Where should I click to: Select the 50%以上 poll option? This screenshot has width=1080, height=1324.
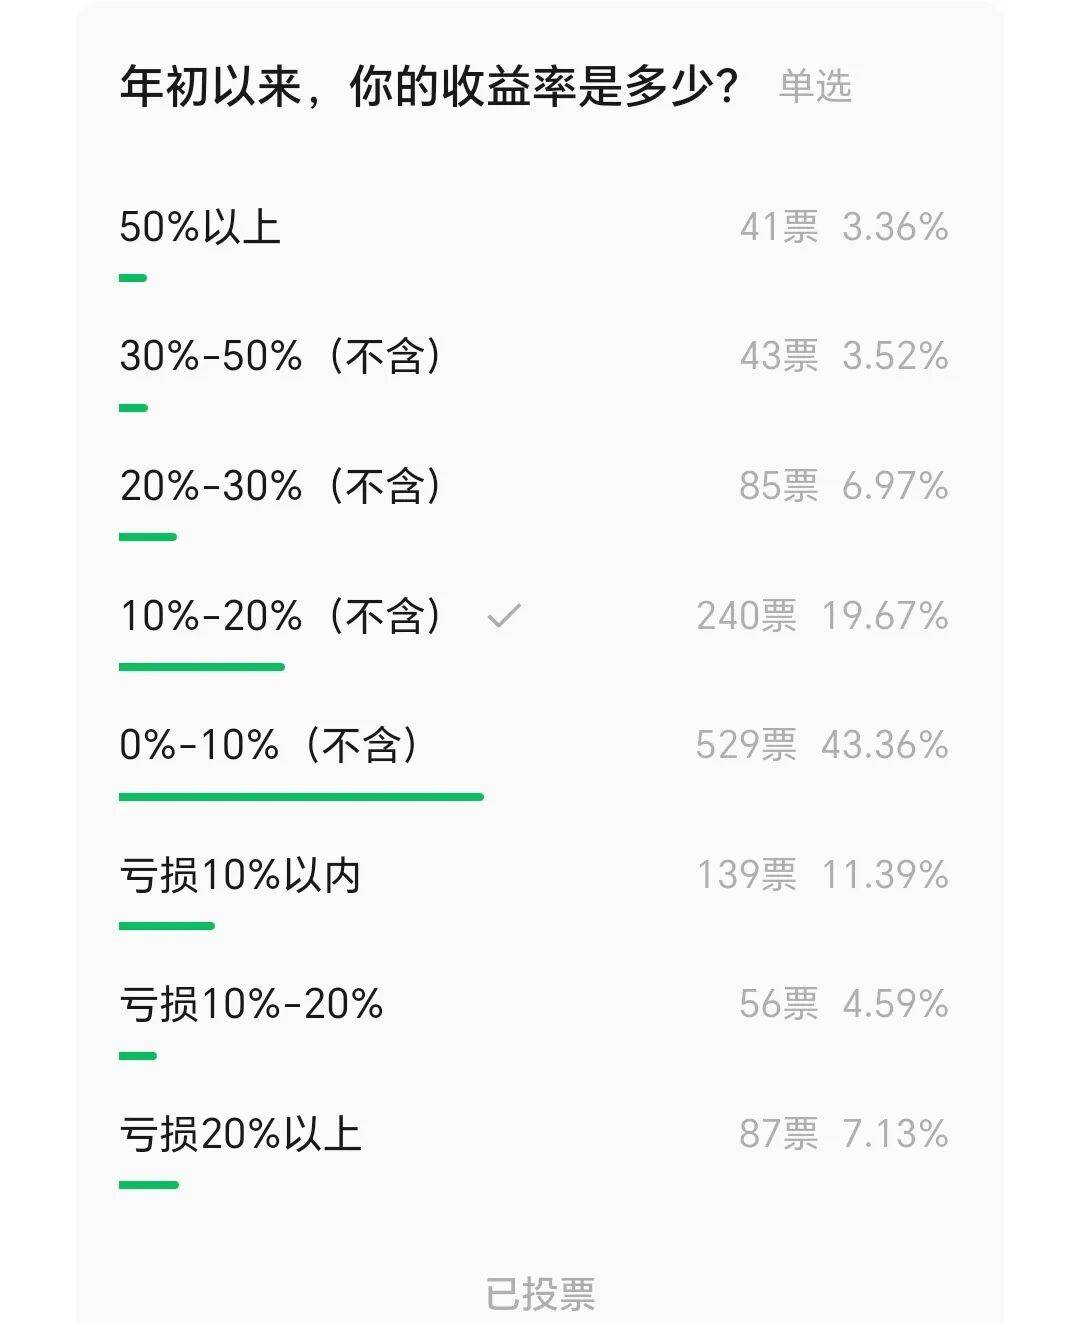click(200, 227)
